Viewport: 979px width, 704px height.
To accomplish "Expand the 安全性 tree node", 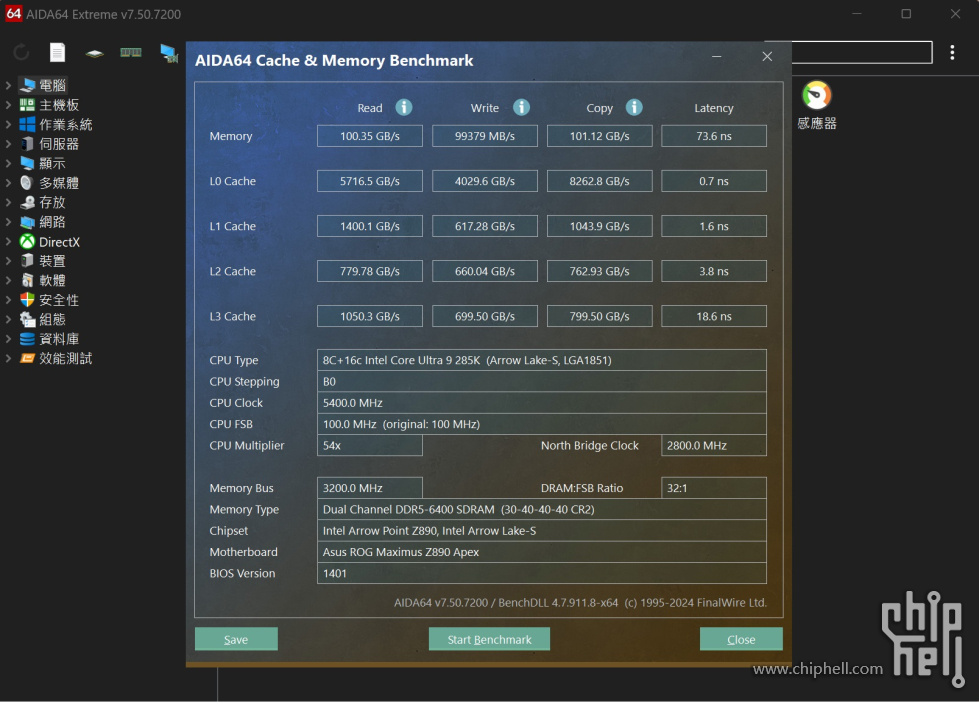I will (8, 300).
